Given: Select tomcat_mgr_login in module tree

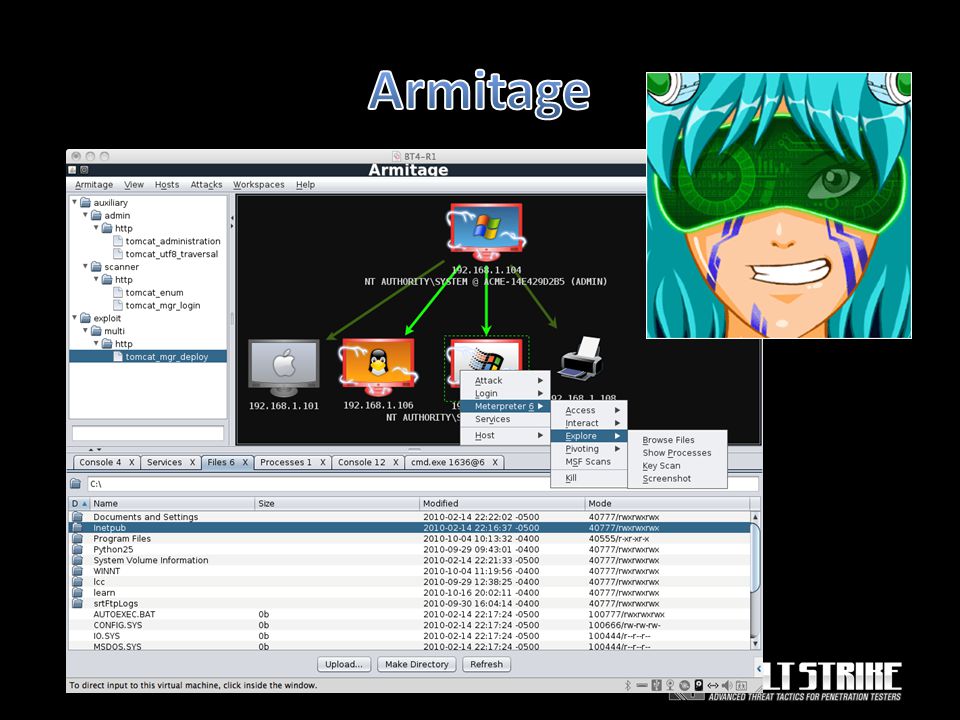Looking at the screenshot, I should click(162, 306).
